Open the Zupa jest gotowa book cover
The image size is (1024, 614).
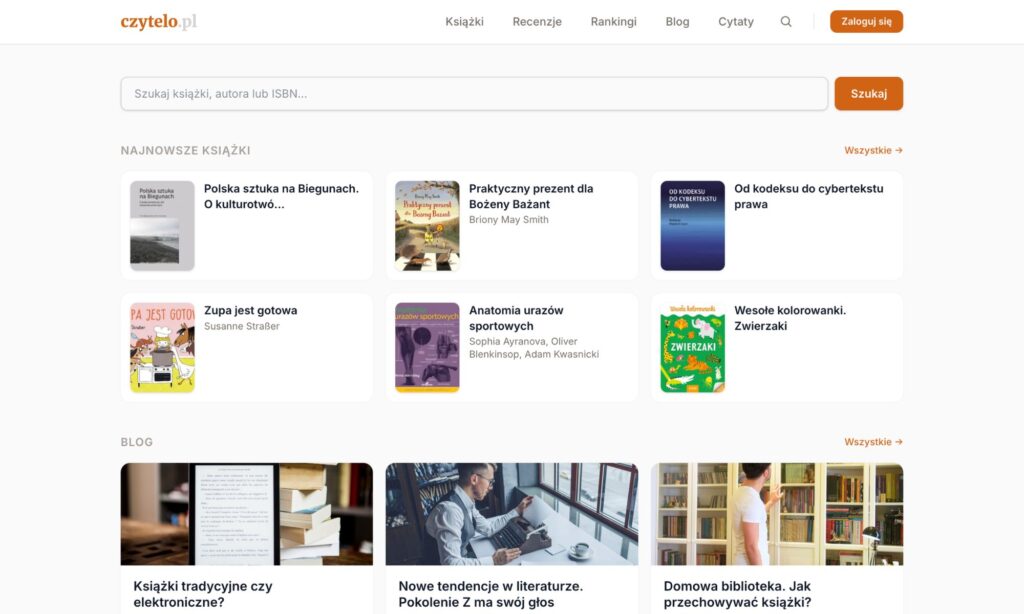click(x=162, y=348)
